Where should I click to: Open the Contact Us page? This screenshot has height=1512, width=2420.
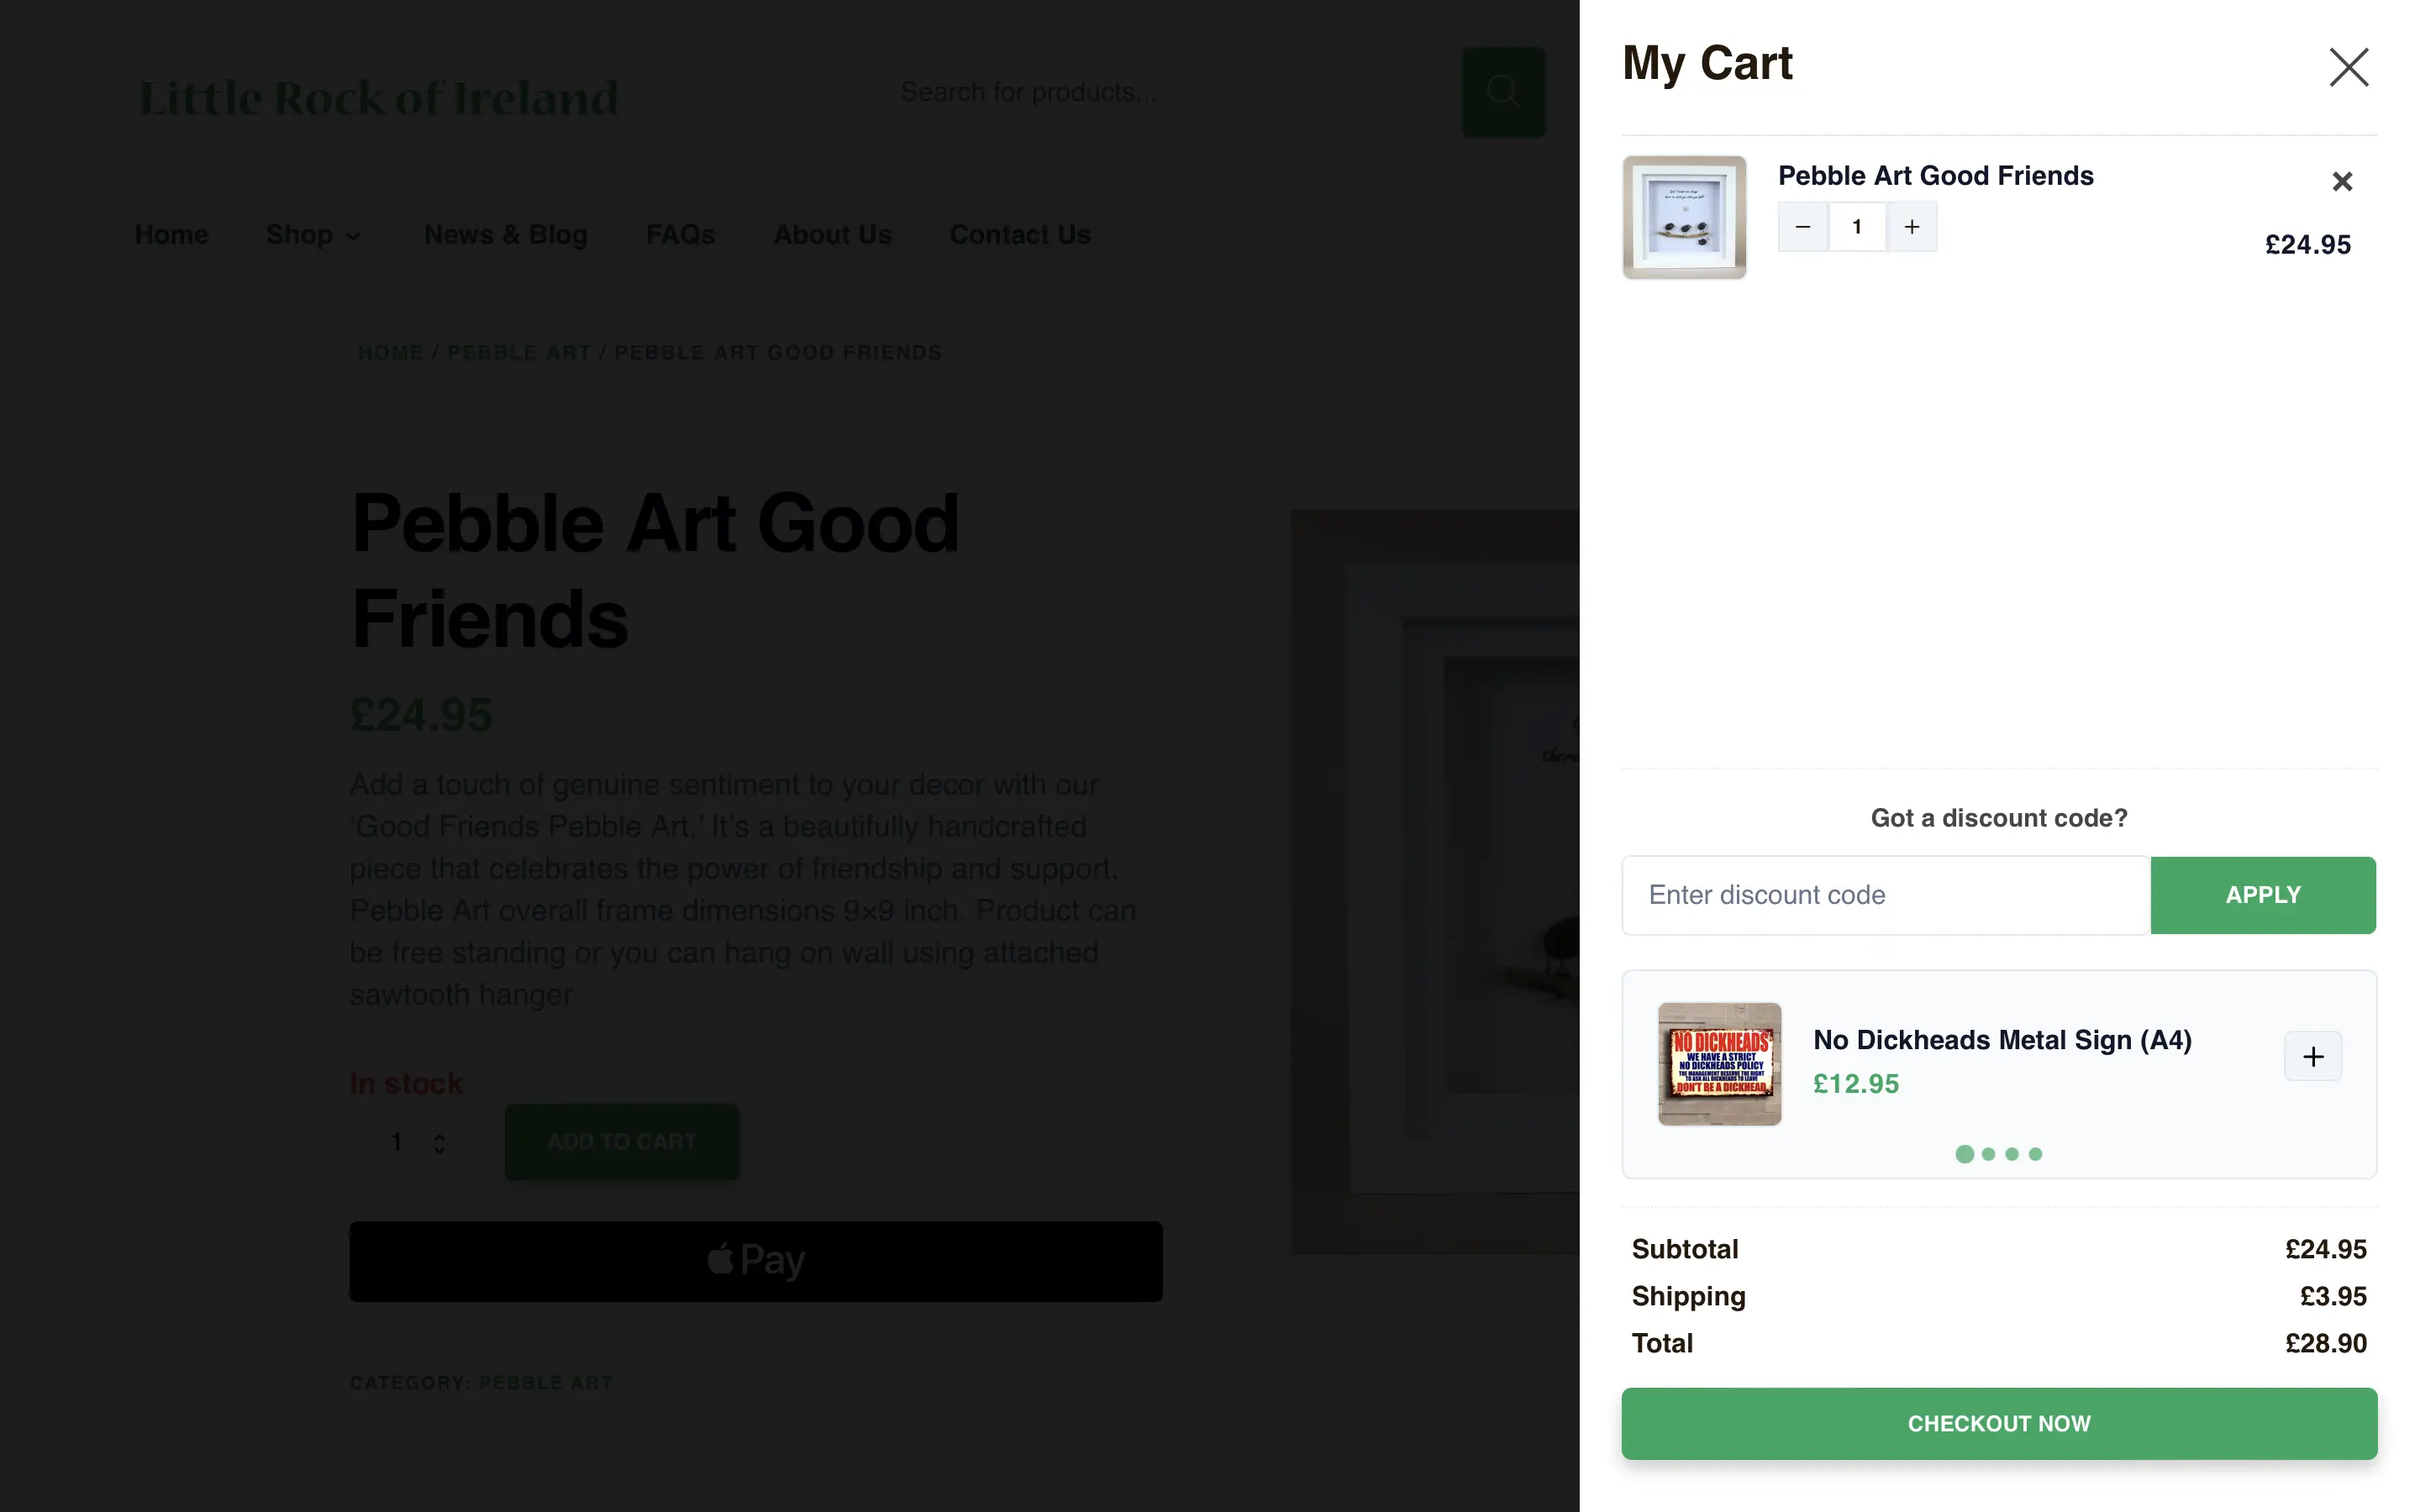click(1019, 234)
